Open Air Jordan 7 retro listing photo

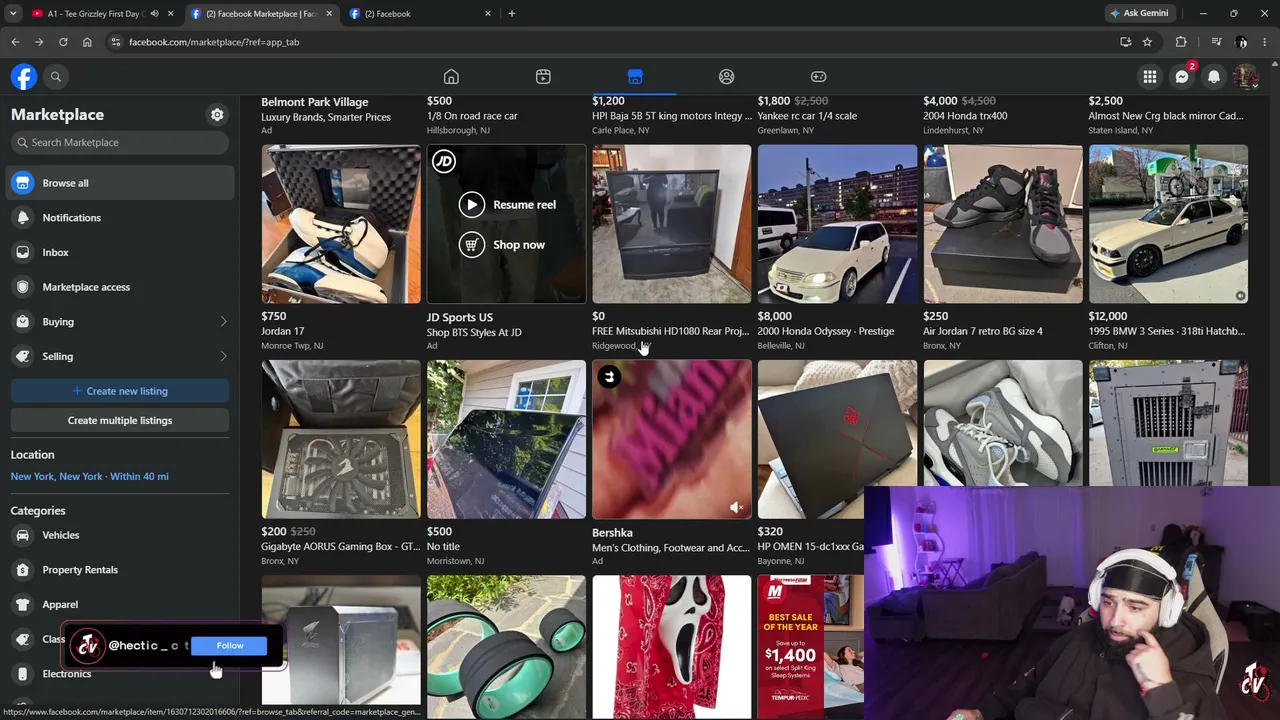[1003, 224]
